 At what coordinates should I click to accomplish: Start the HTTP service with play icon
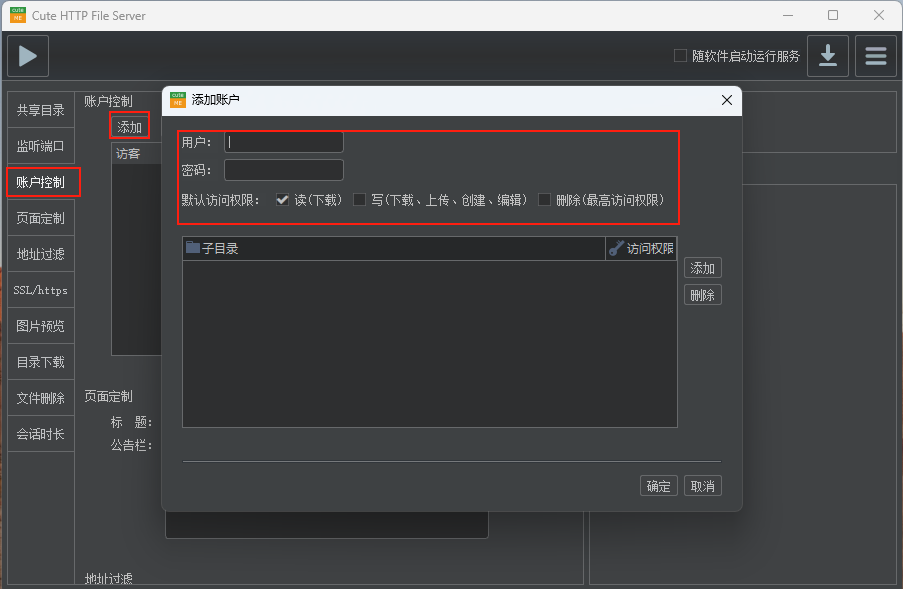point(26,56)
